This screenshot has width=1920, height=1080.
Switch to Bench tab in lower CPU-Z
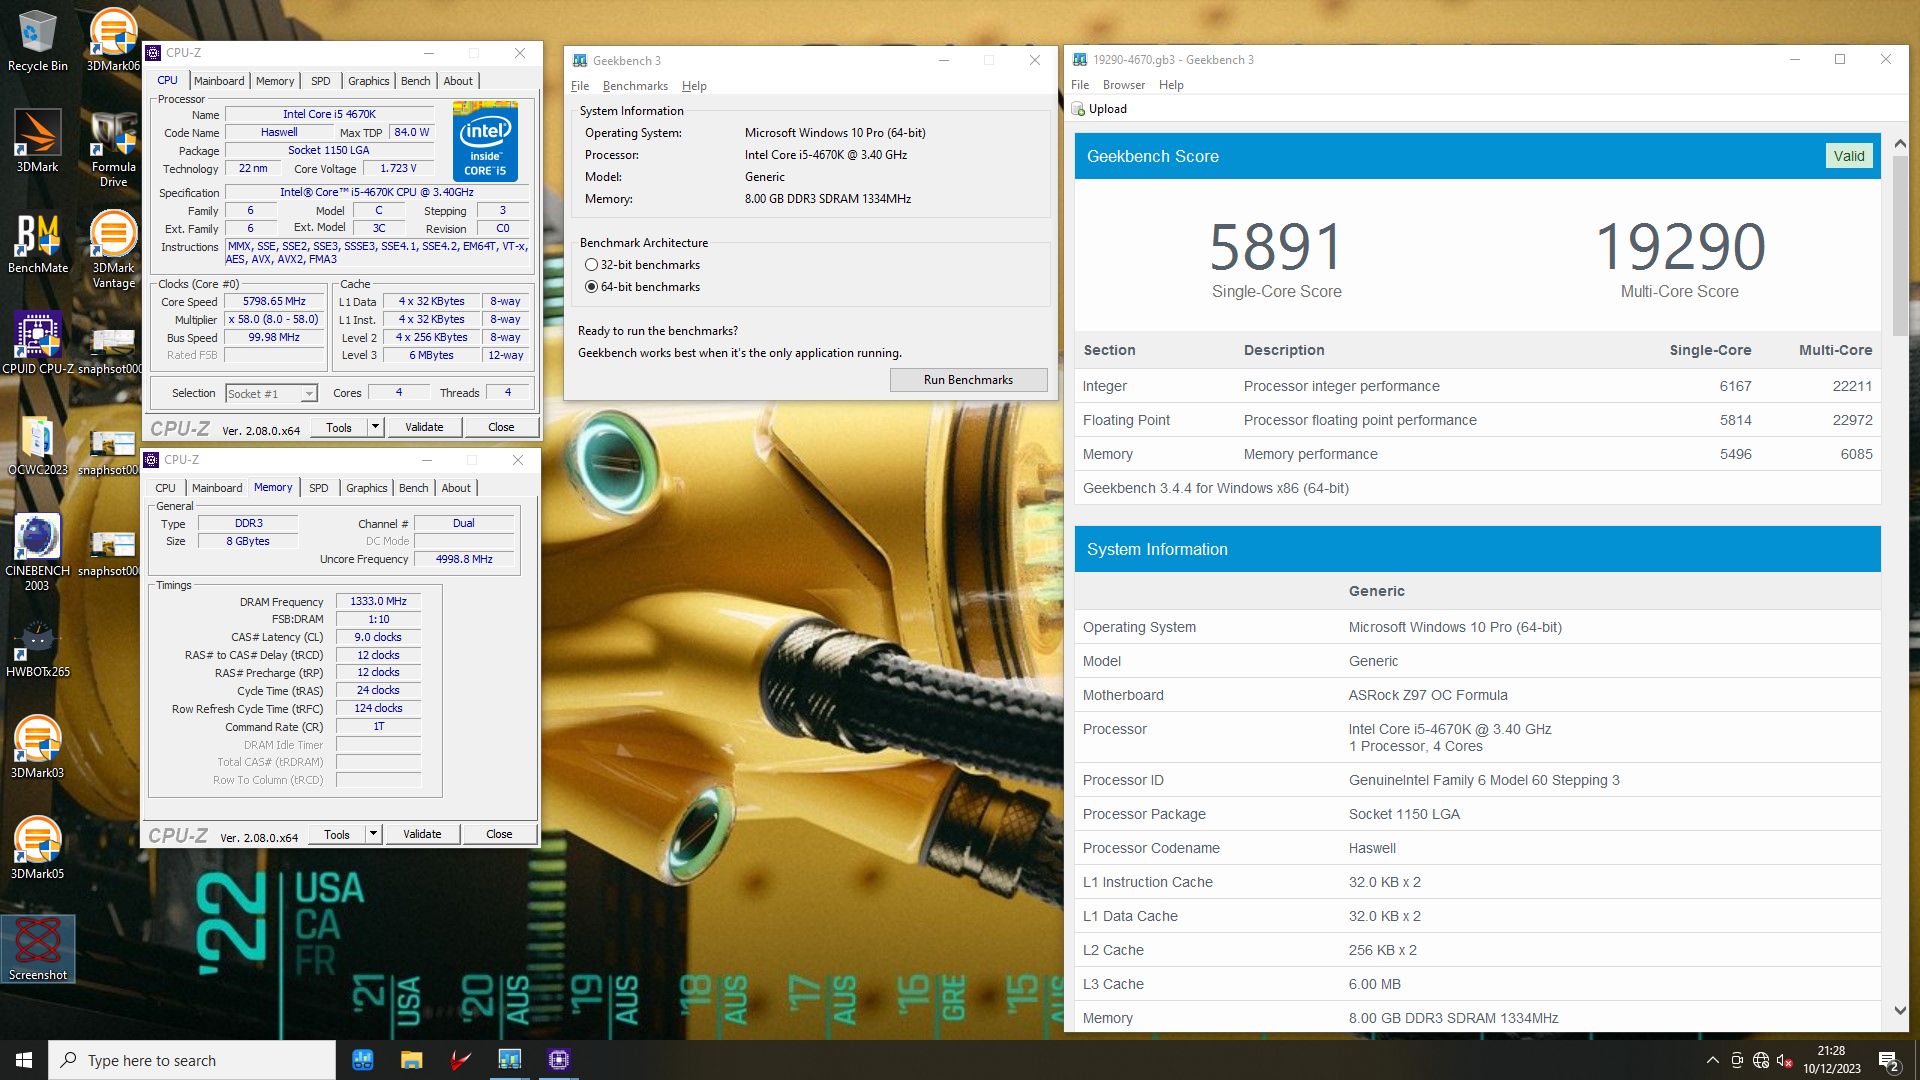413,488
